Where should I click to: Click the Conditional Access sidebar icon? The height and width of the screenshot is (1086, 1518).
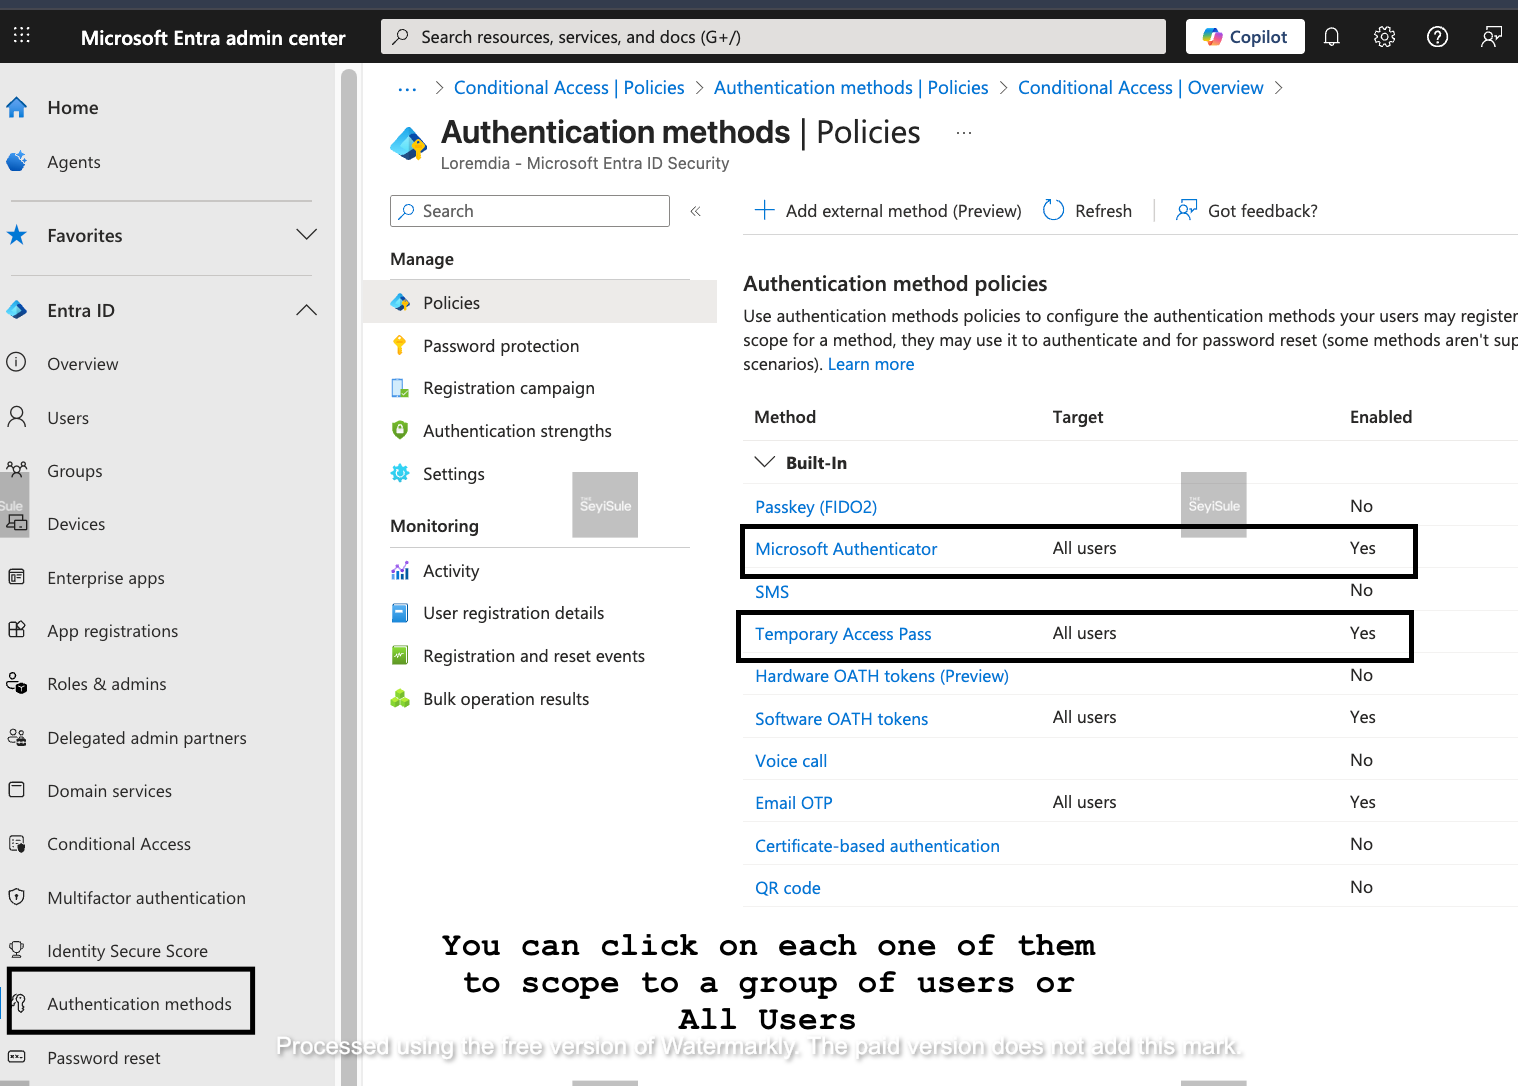pyautogui.click(x=17, y=844)
